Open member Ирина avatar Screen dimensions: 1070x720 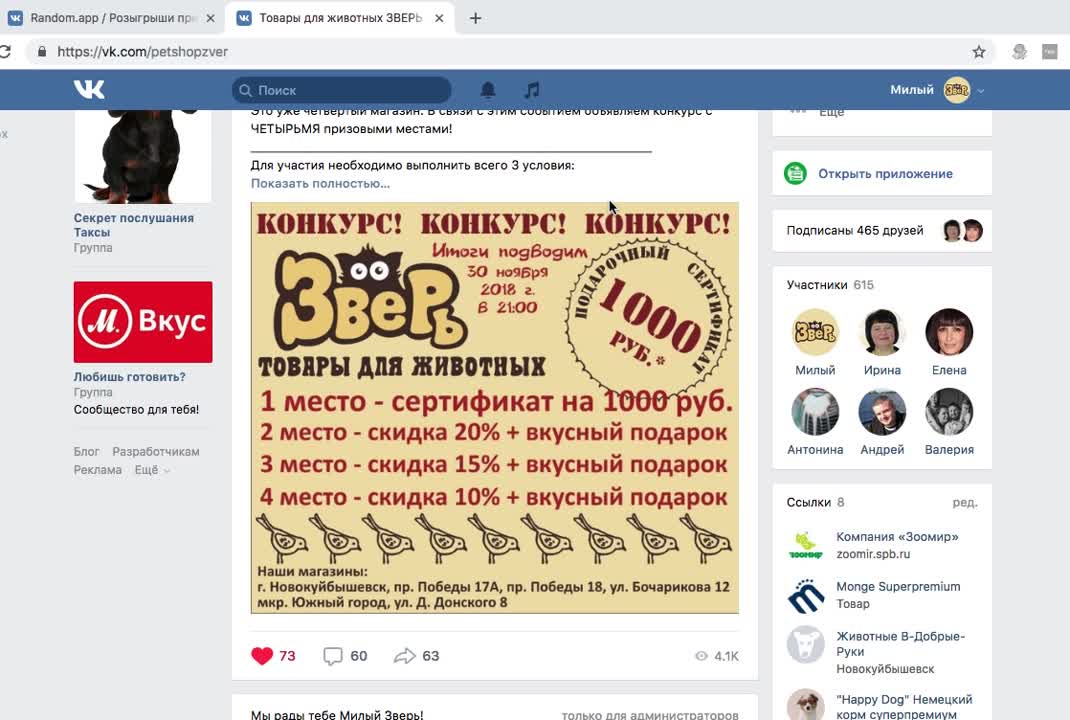882,332
